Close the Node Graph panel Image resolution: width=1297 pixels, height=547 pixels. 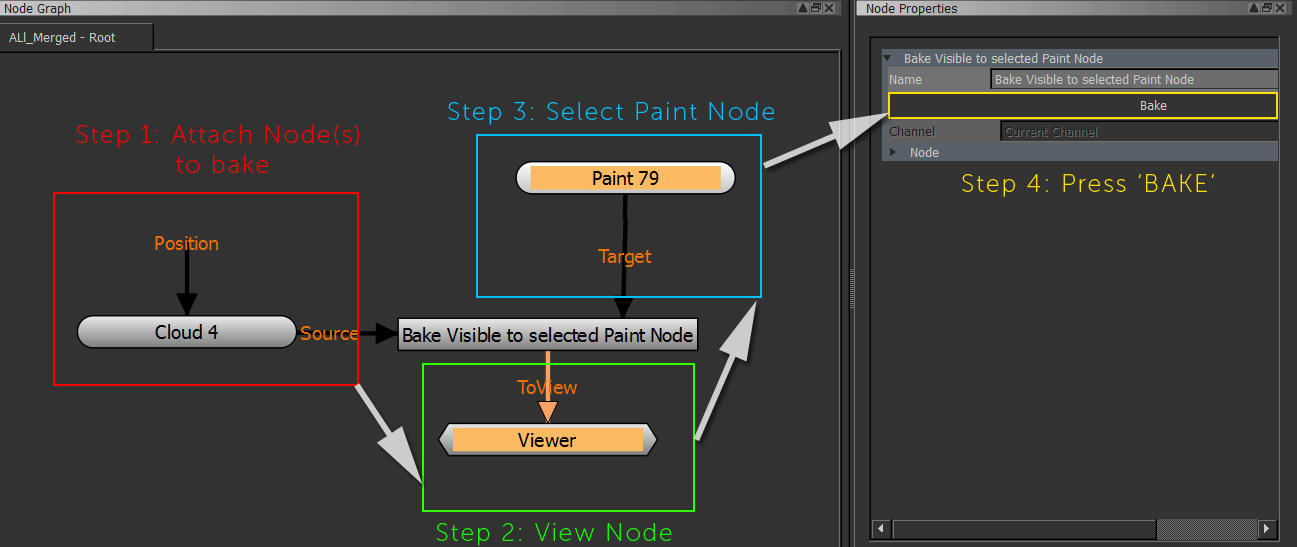click(830, 8)
